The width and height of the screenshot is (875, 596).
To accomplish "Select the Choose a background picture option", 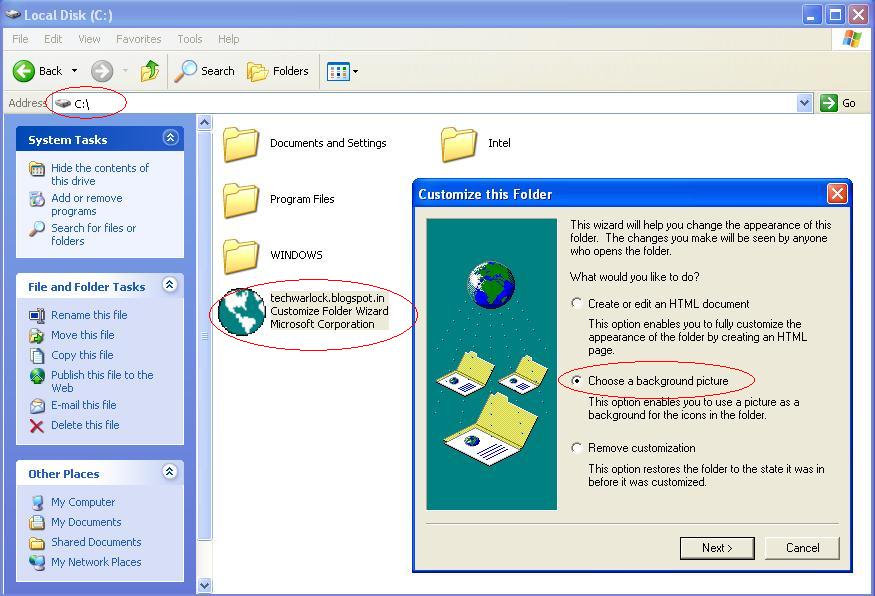I will [x=576, y=381].
